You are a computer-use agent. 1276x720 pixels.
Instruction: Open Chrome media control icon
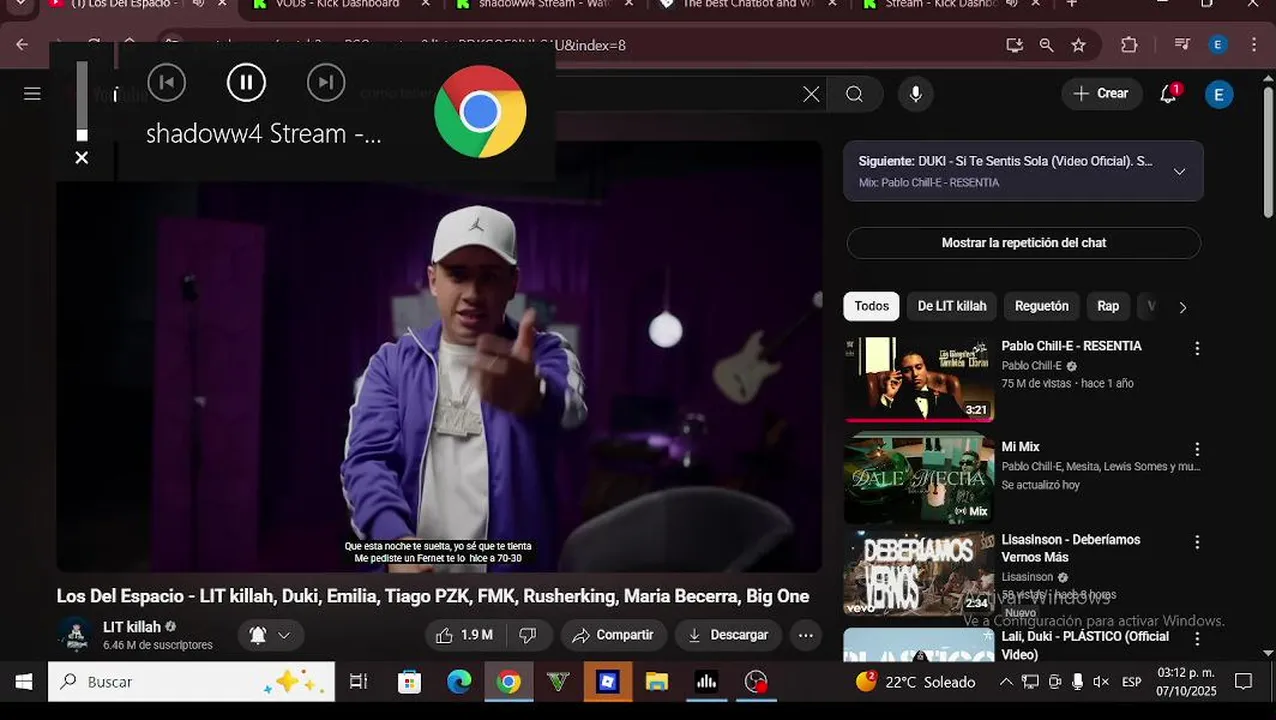click(1182, 45)
